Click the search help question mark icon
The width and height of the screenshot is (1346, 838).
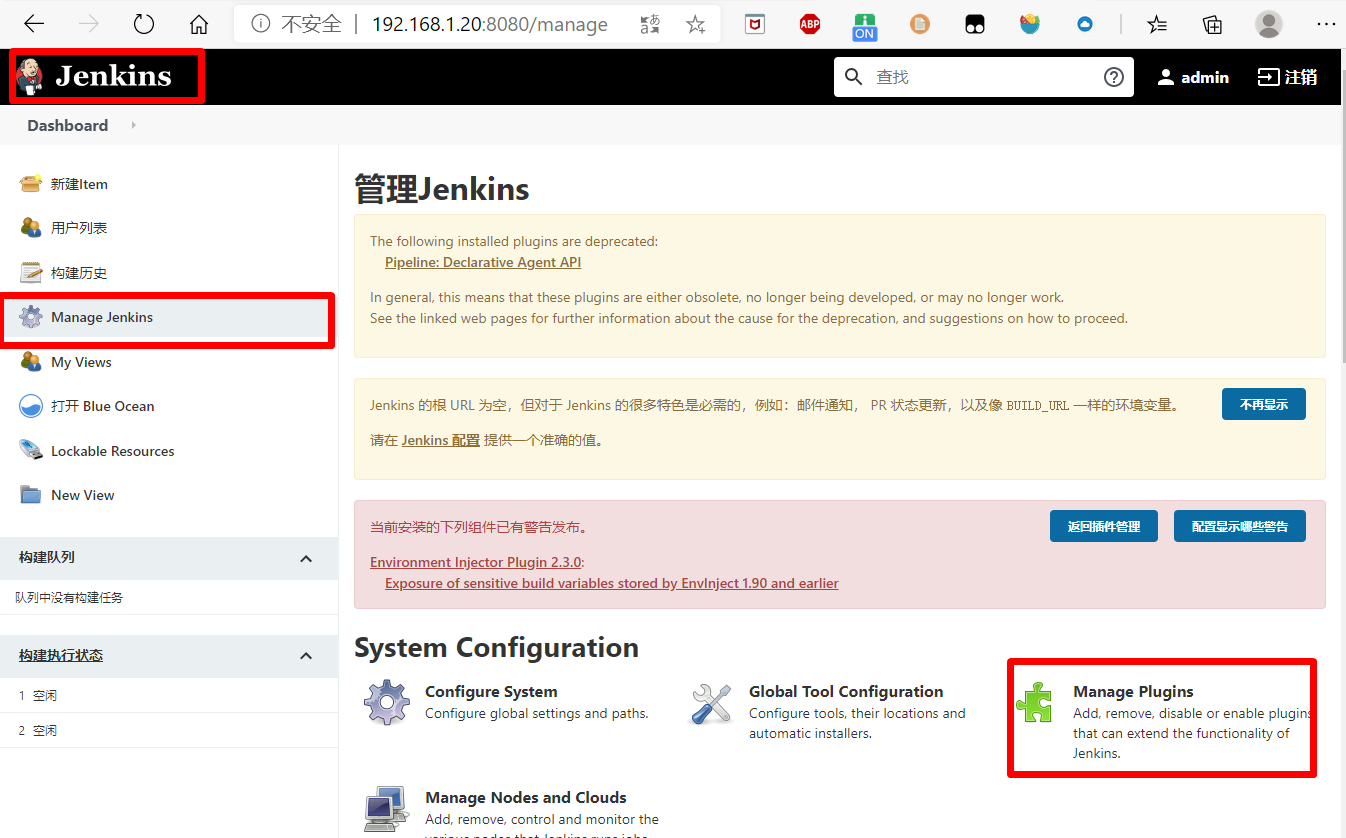point(1114,77)
